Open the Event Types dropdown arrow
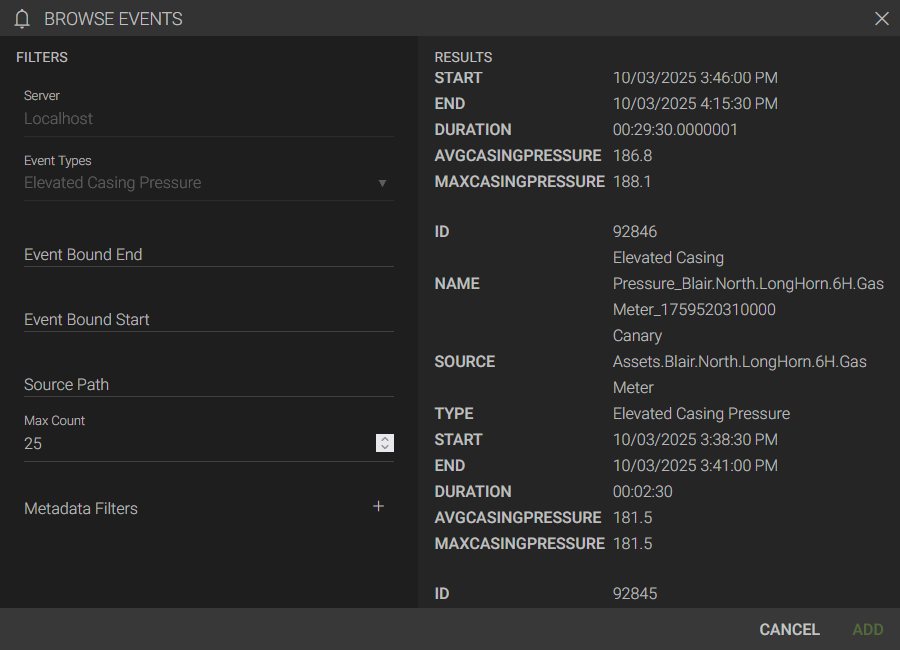This screenshot has height=650, width=900. pos(382,183)
